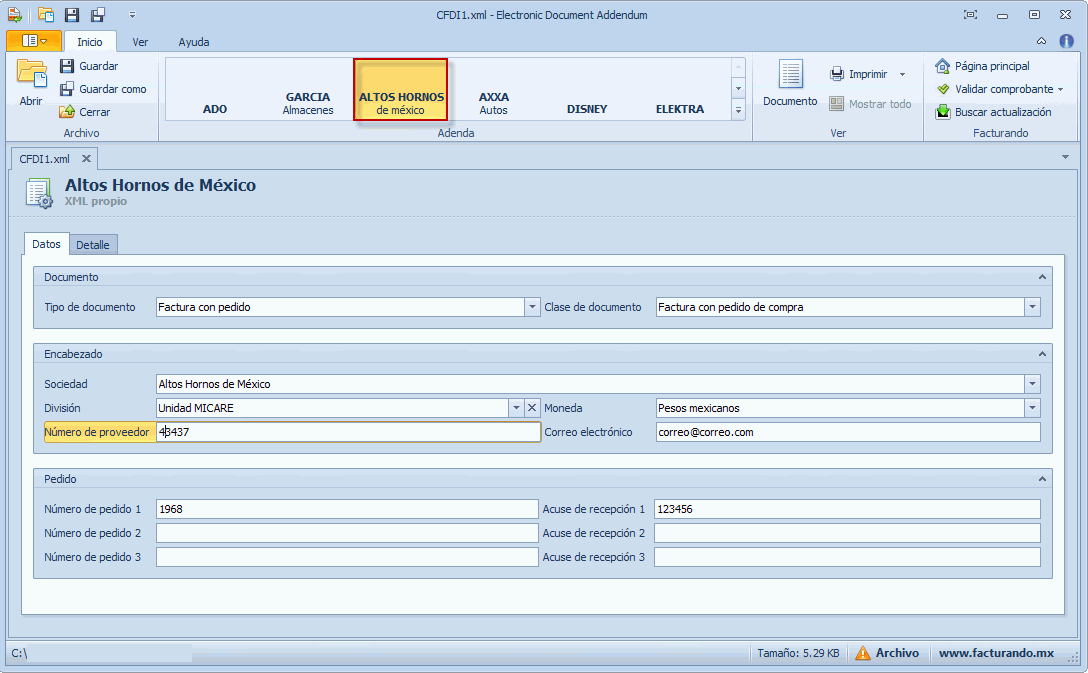Click the Número de pedido 2 field
1088x673 pixels.
[x=347, y=533]
